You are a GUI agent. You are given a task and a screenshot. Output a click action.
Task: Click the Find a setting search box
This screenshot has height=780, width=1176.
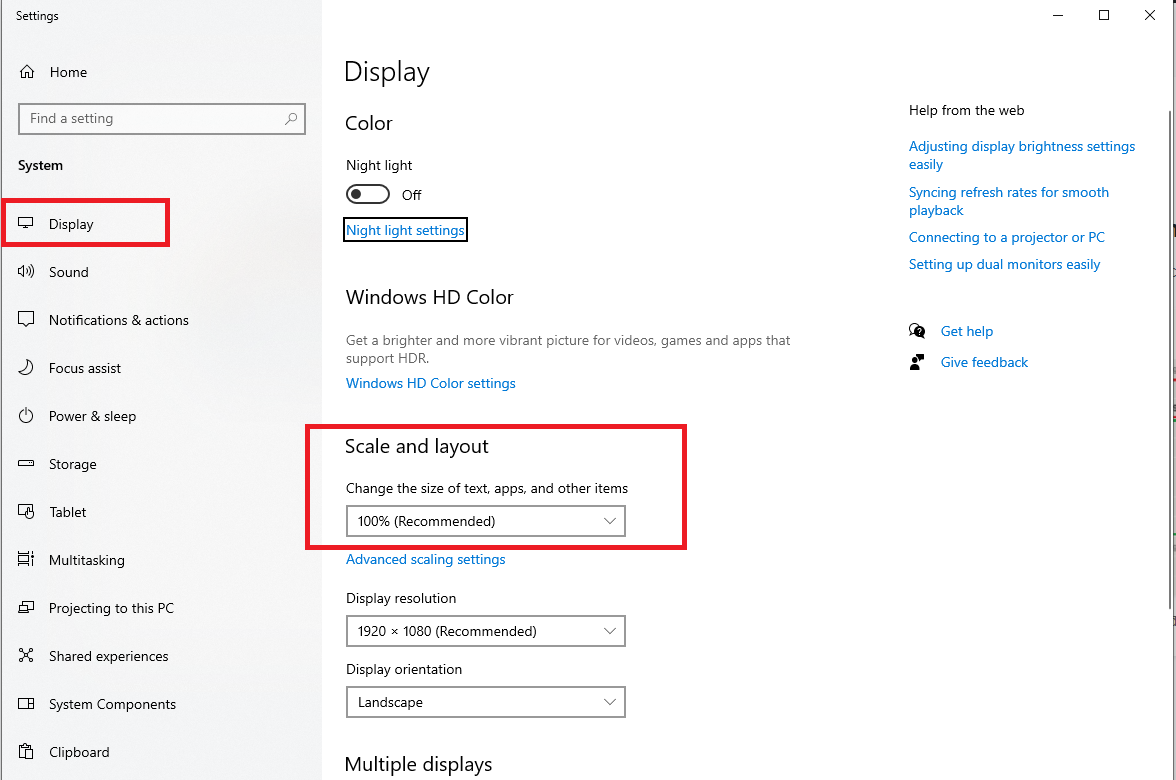pyautogui.click(x=150, y=118)
